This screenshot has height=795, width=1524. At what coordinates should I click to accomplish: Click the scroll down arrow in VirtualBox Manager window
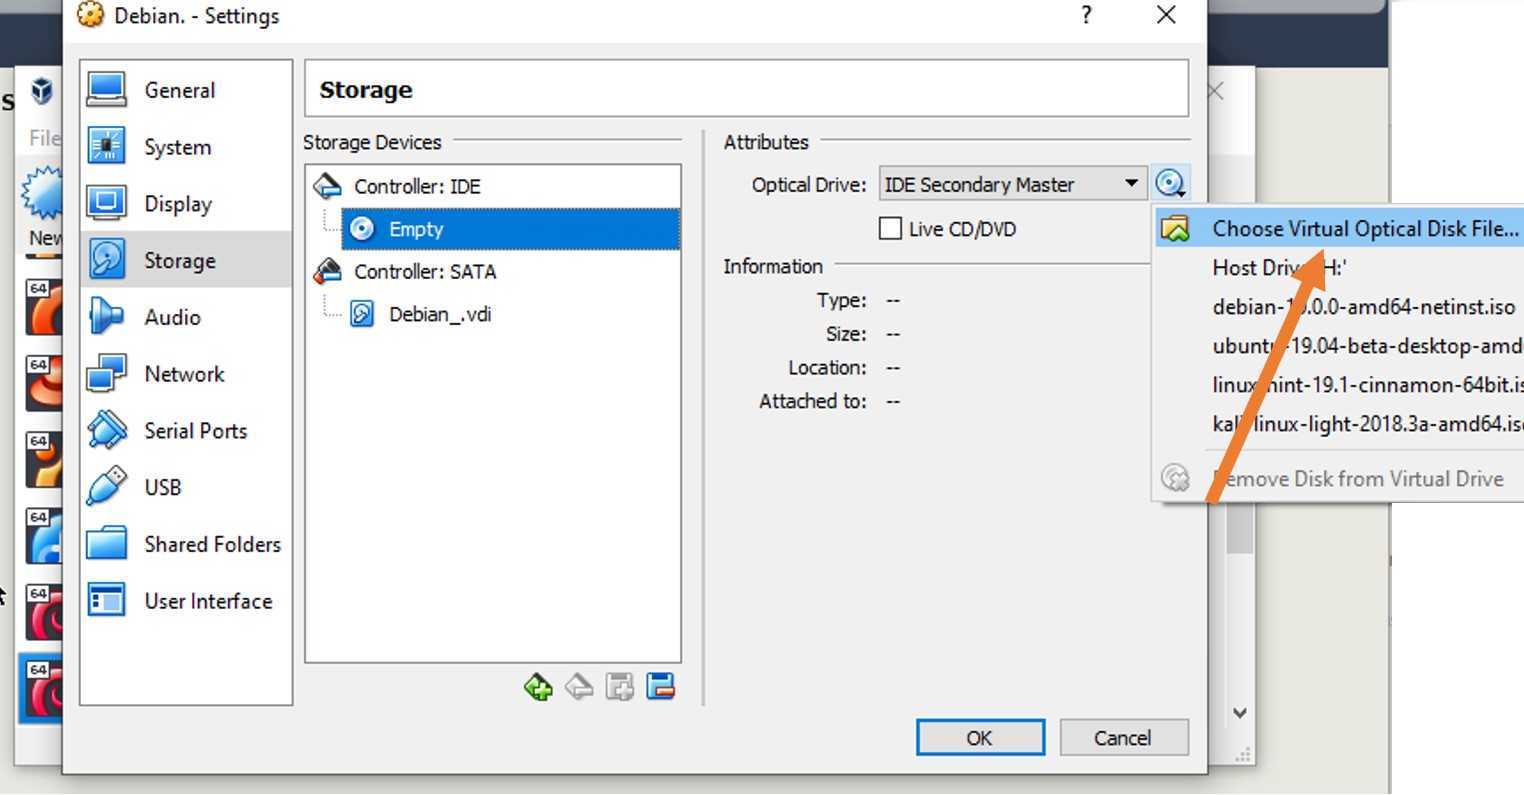(1240, 713)
